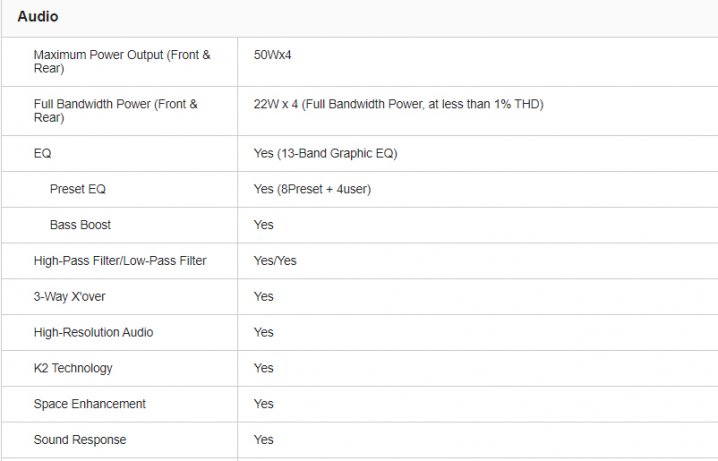Image resolution: width=718 pixels, height=461 pixels.
Task: Select the 8Preset + 4user value
Action: coord(312,189)
